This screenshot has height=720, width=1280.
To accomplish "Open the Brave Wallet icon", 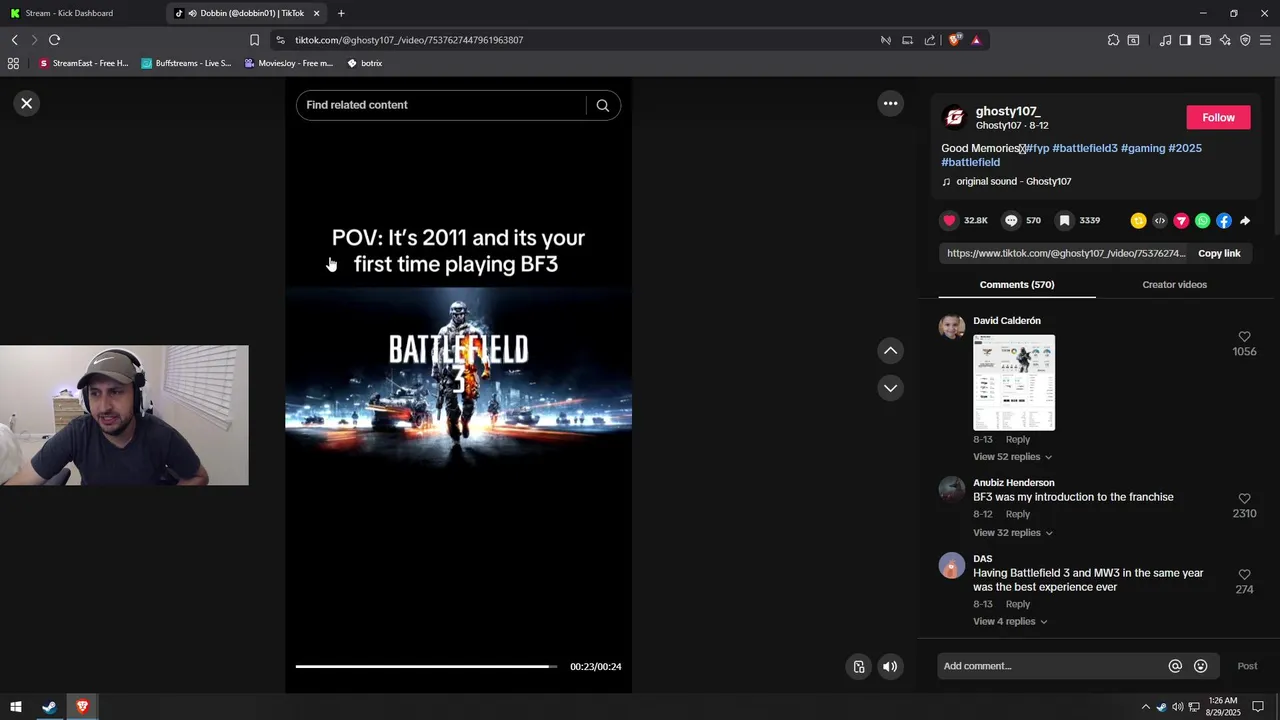I will pyautogui.click(x=1205, y=40).
